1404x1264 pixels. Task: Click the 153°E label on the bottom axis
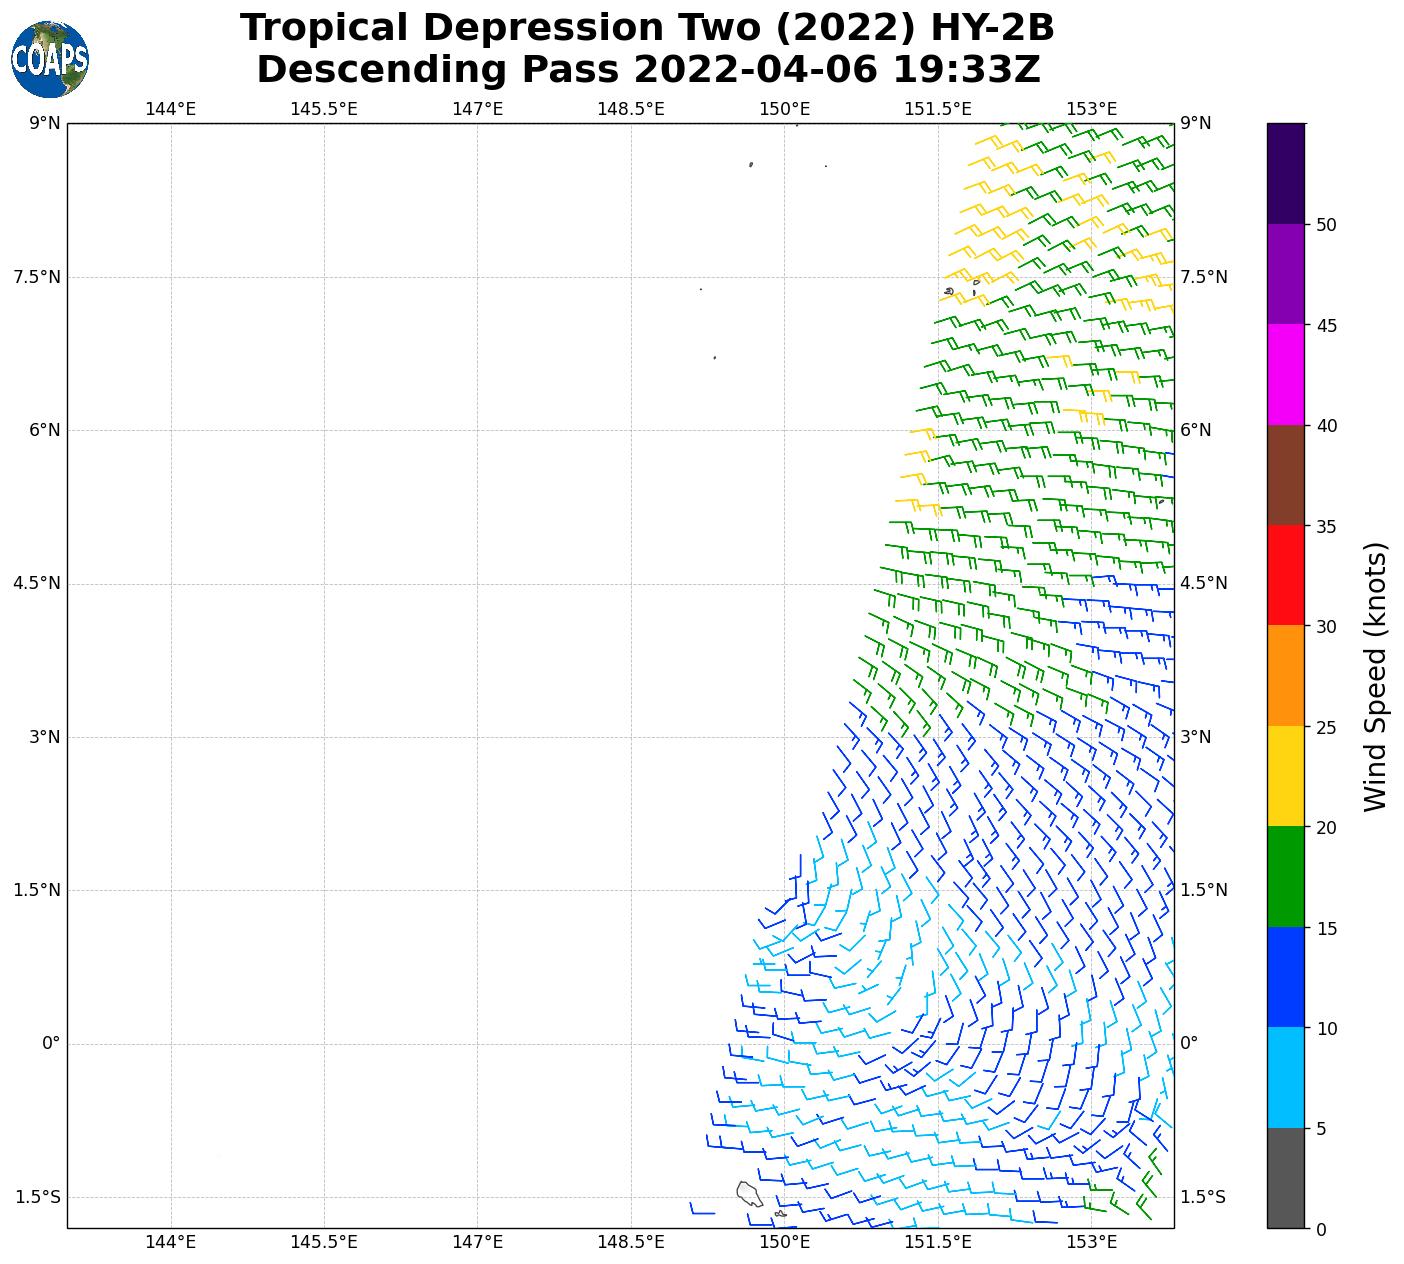[1091, 1242]
